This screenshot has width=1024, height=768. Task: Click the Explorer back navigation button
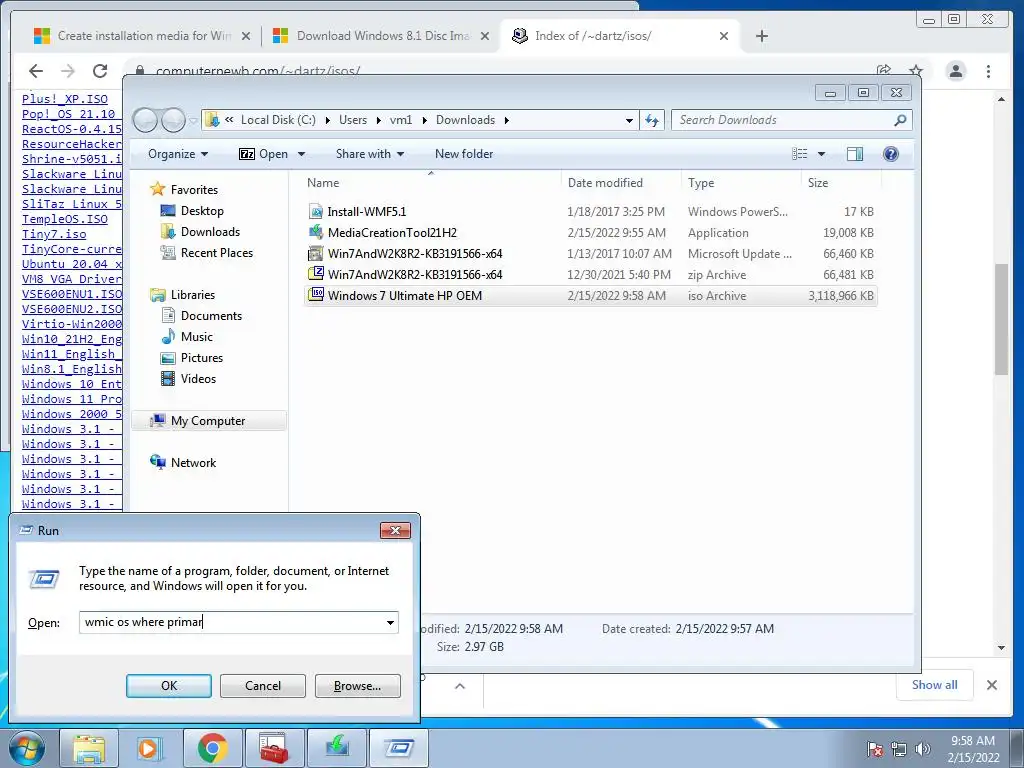click(145, 120)
